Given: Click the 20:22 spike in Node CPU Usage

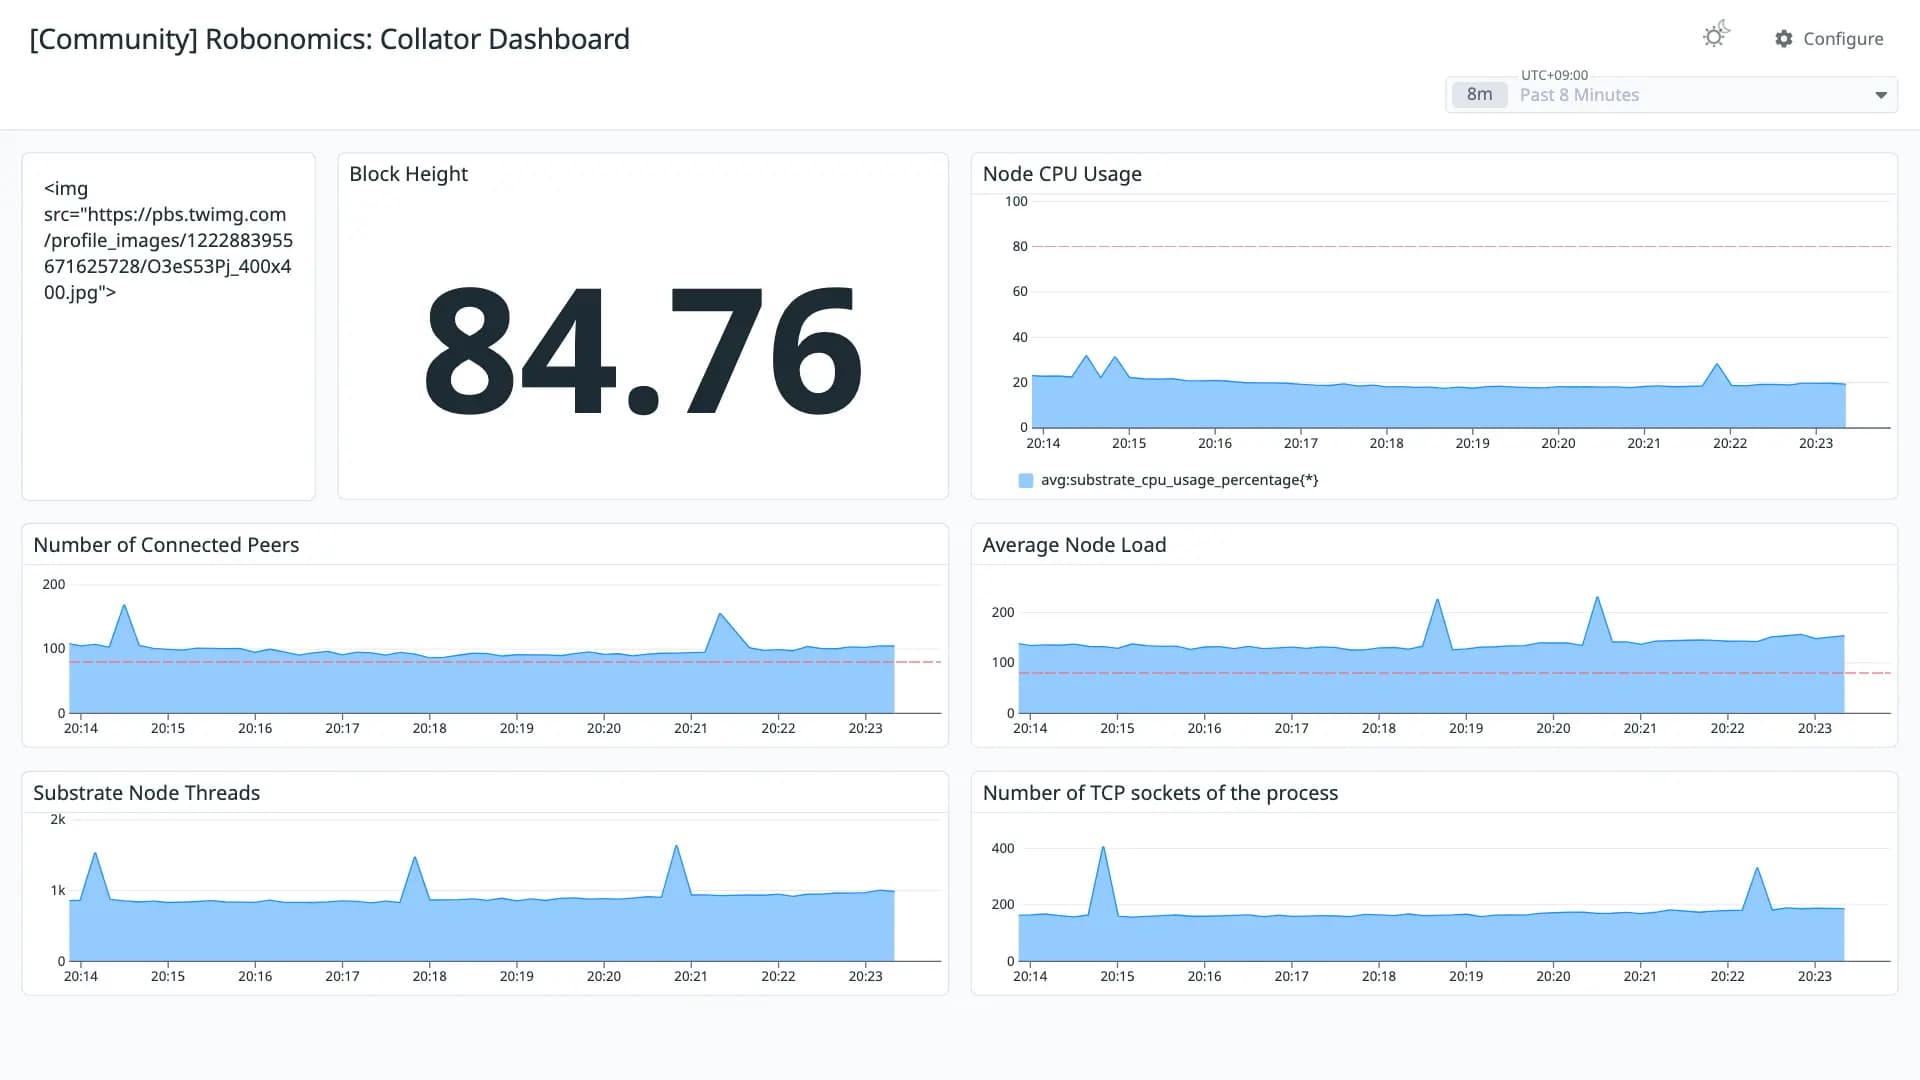Looking at the screenshot, I should [x=1717, y=365].
